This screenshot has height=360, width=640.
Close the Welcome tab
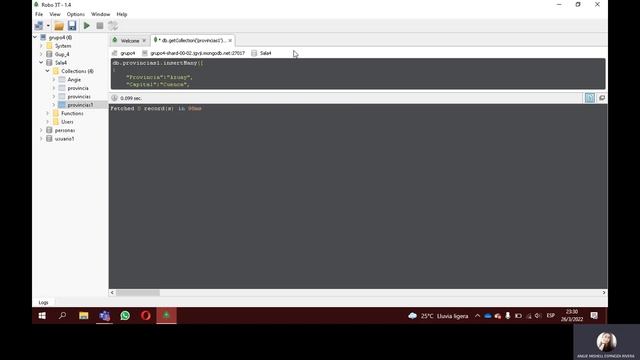[144, 40]
